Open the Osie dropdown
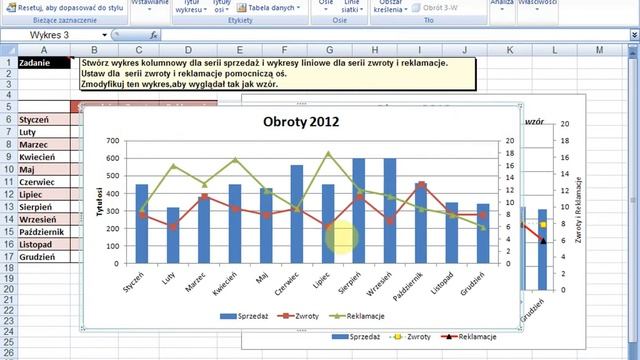The image size is (640, 360). coord(325,6)
